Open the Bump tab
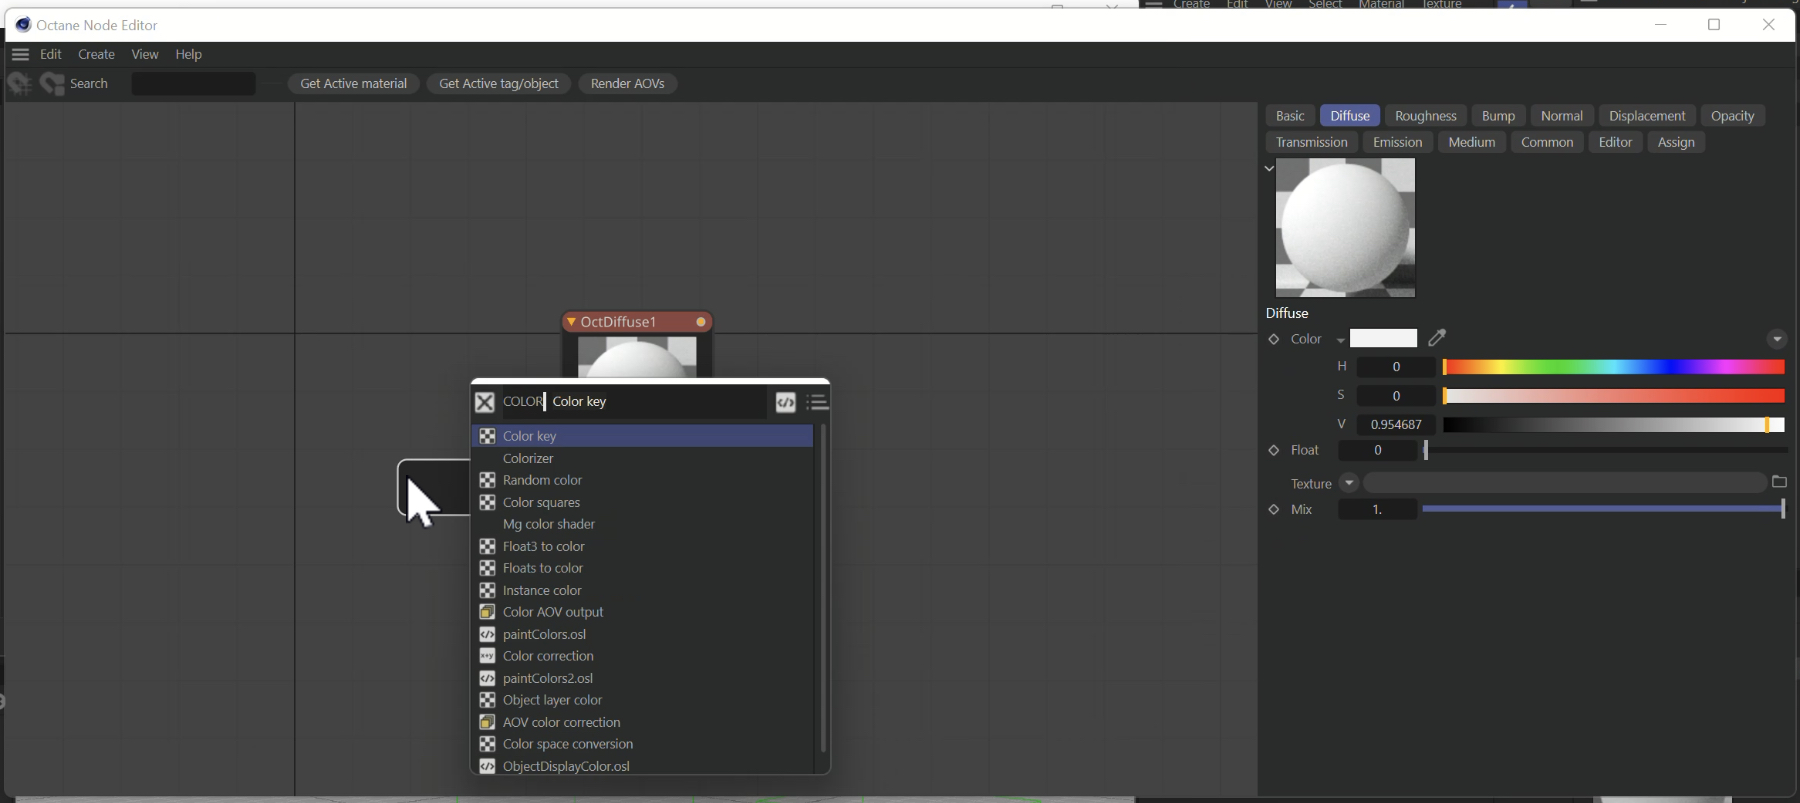 pyautogui.click(x=1498, y=116)
